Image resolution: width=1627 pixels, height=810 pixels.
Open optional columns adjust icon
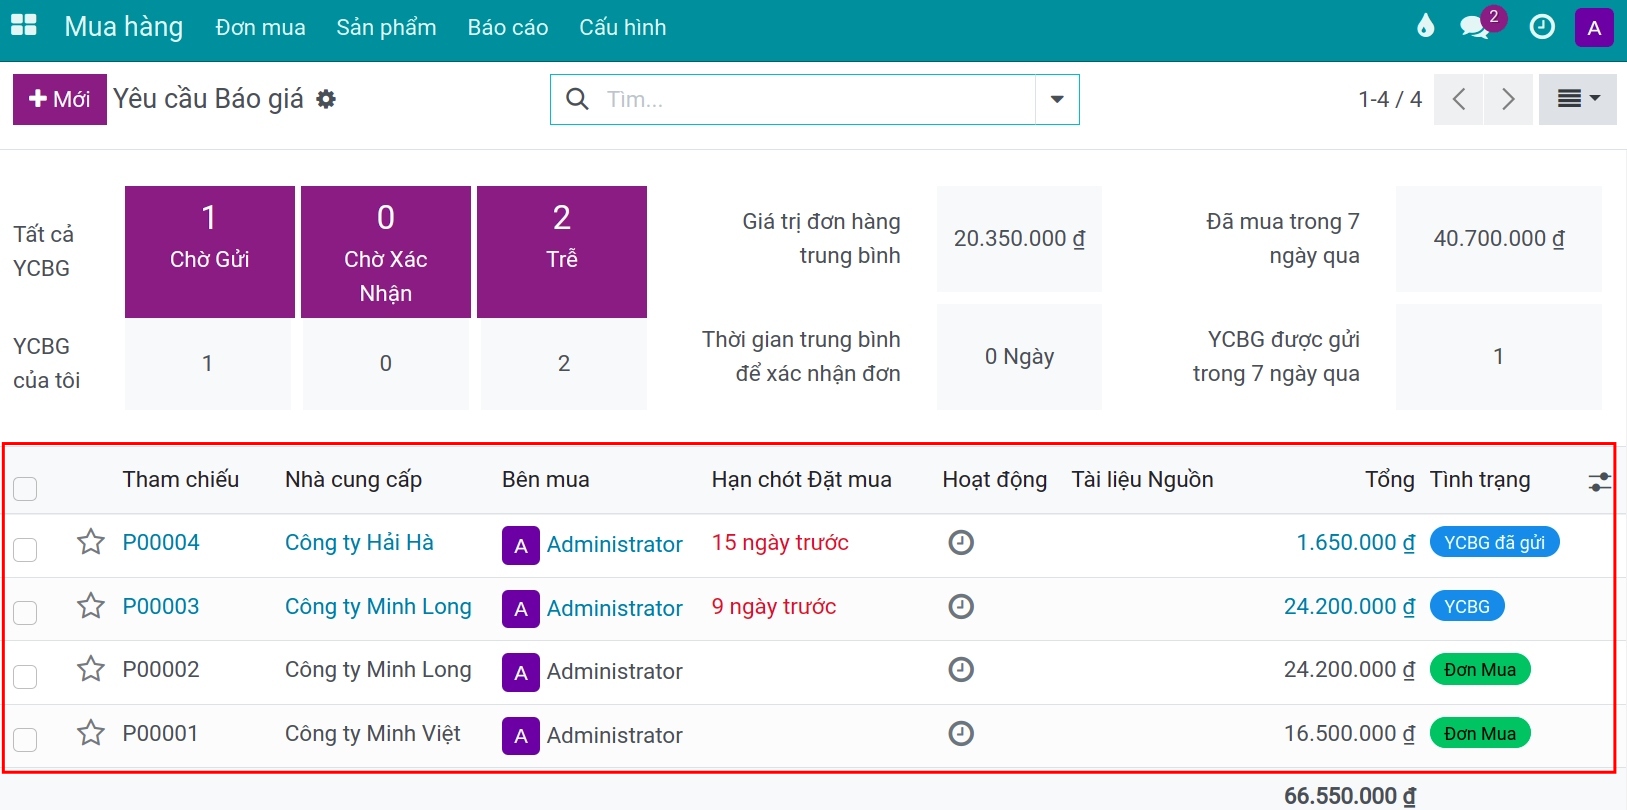(1599, 482)
